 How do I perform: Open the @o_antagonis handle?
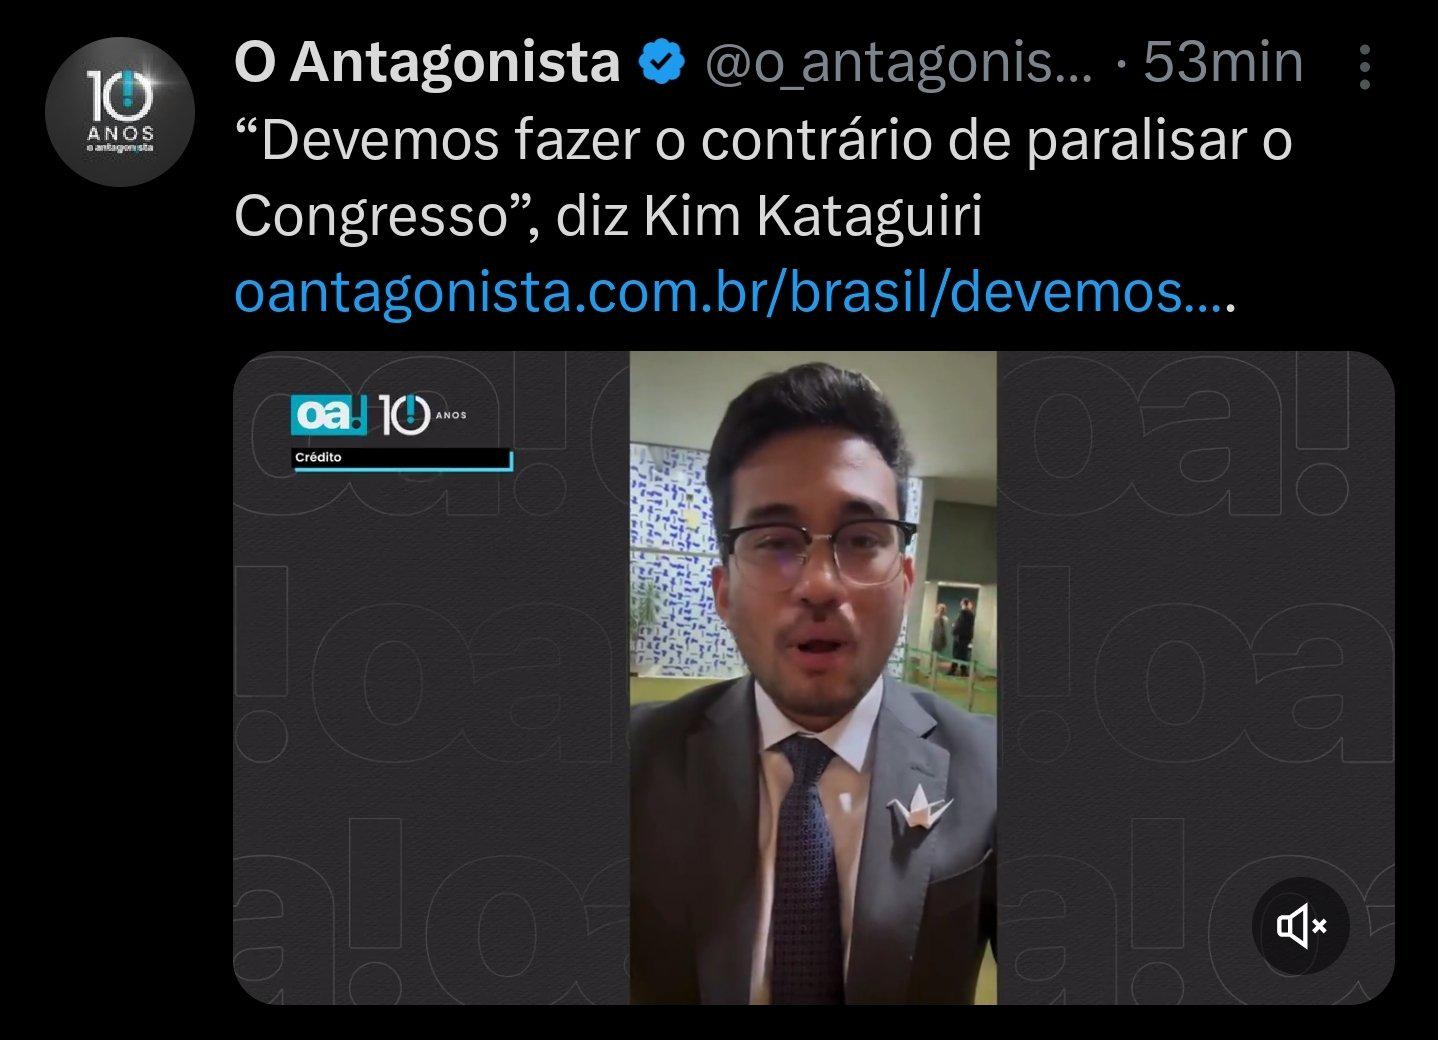pos(899,64)
